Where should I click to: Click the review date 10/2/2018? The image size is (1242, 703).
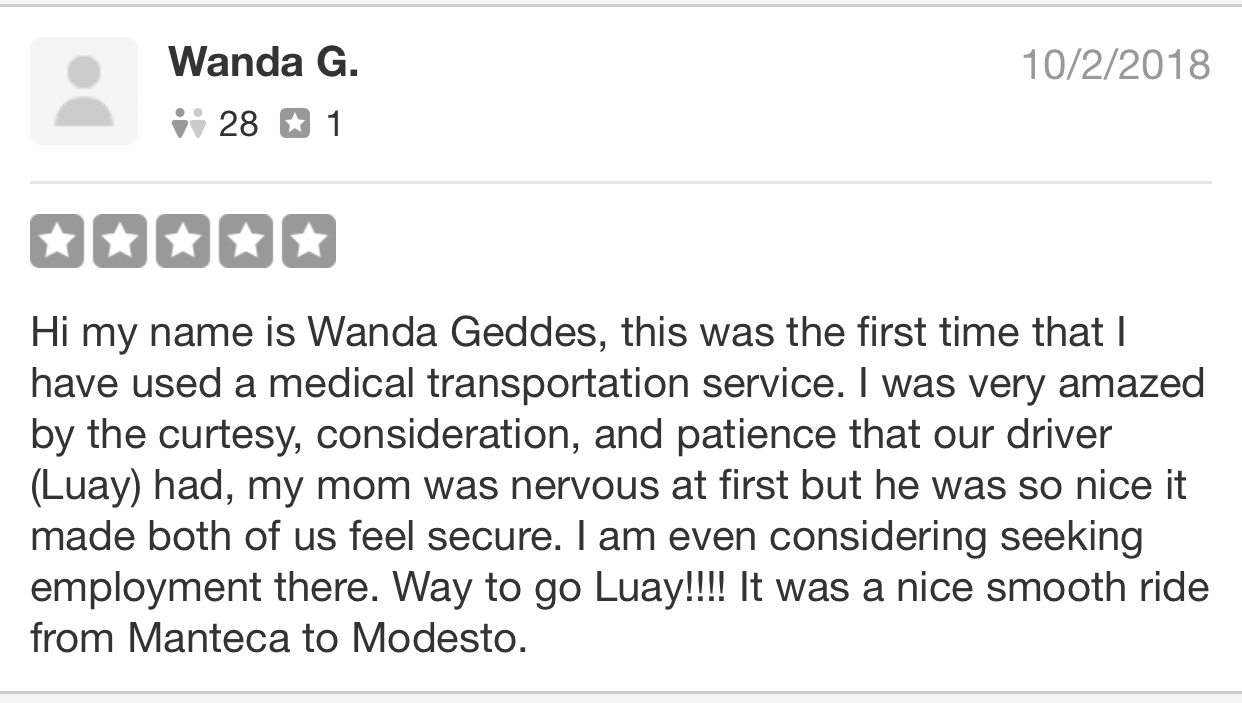[x=1115, y=65]
